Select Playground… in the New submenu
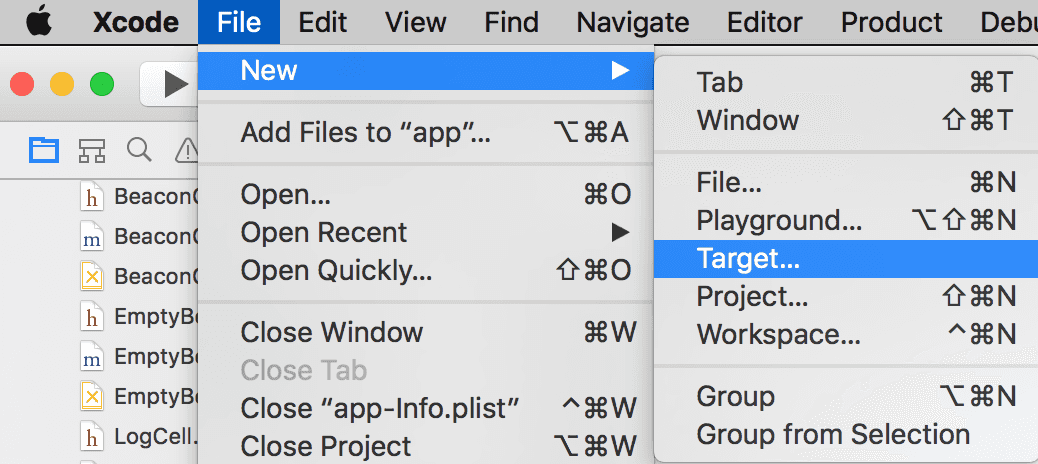Viewport: 1038px width, 464px height. point(779,220)
